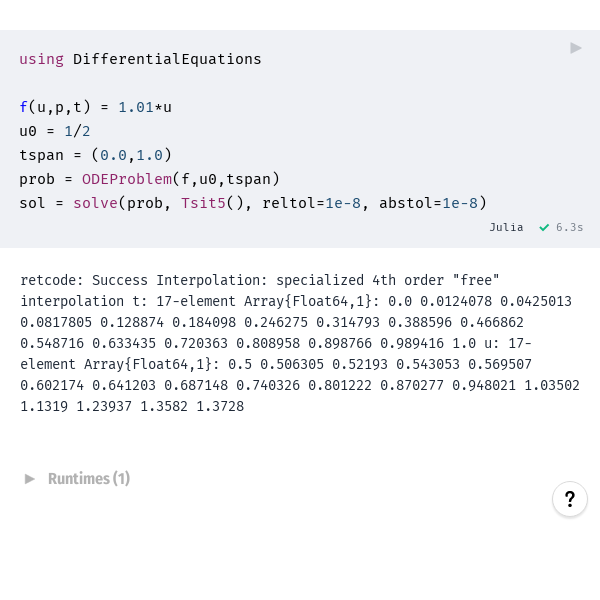Click the final output value 1.3728

220,406
